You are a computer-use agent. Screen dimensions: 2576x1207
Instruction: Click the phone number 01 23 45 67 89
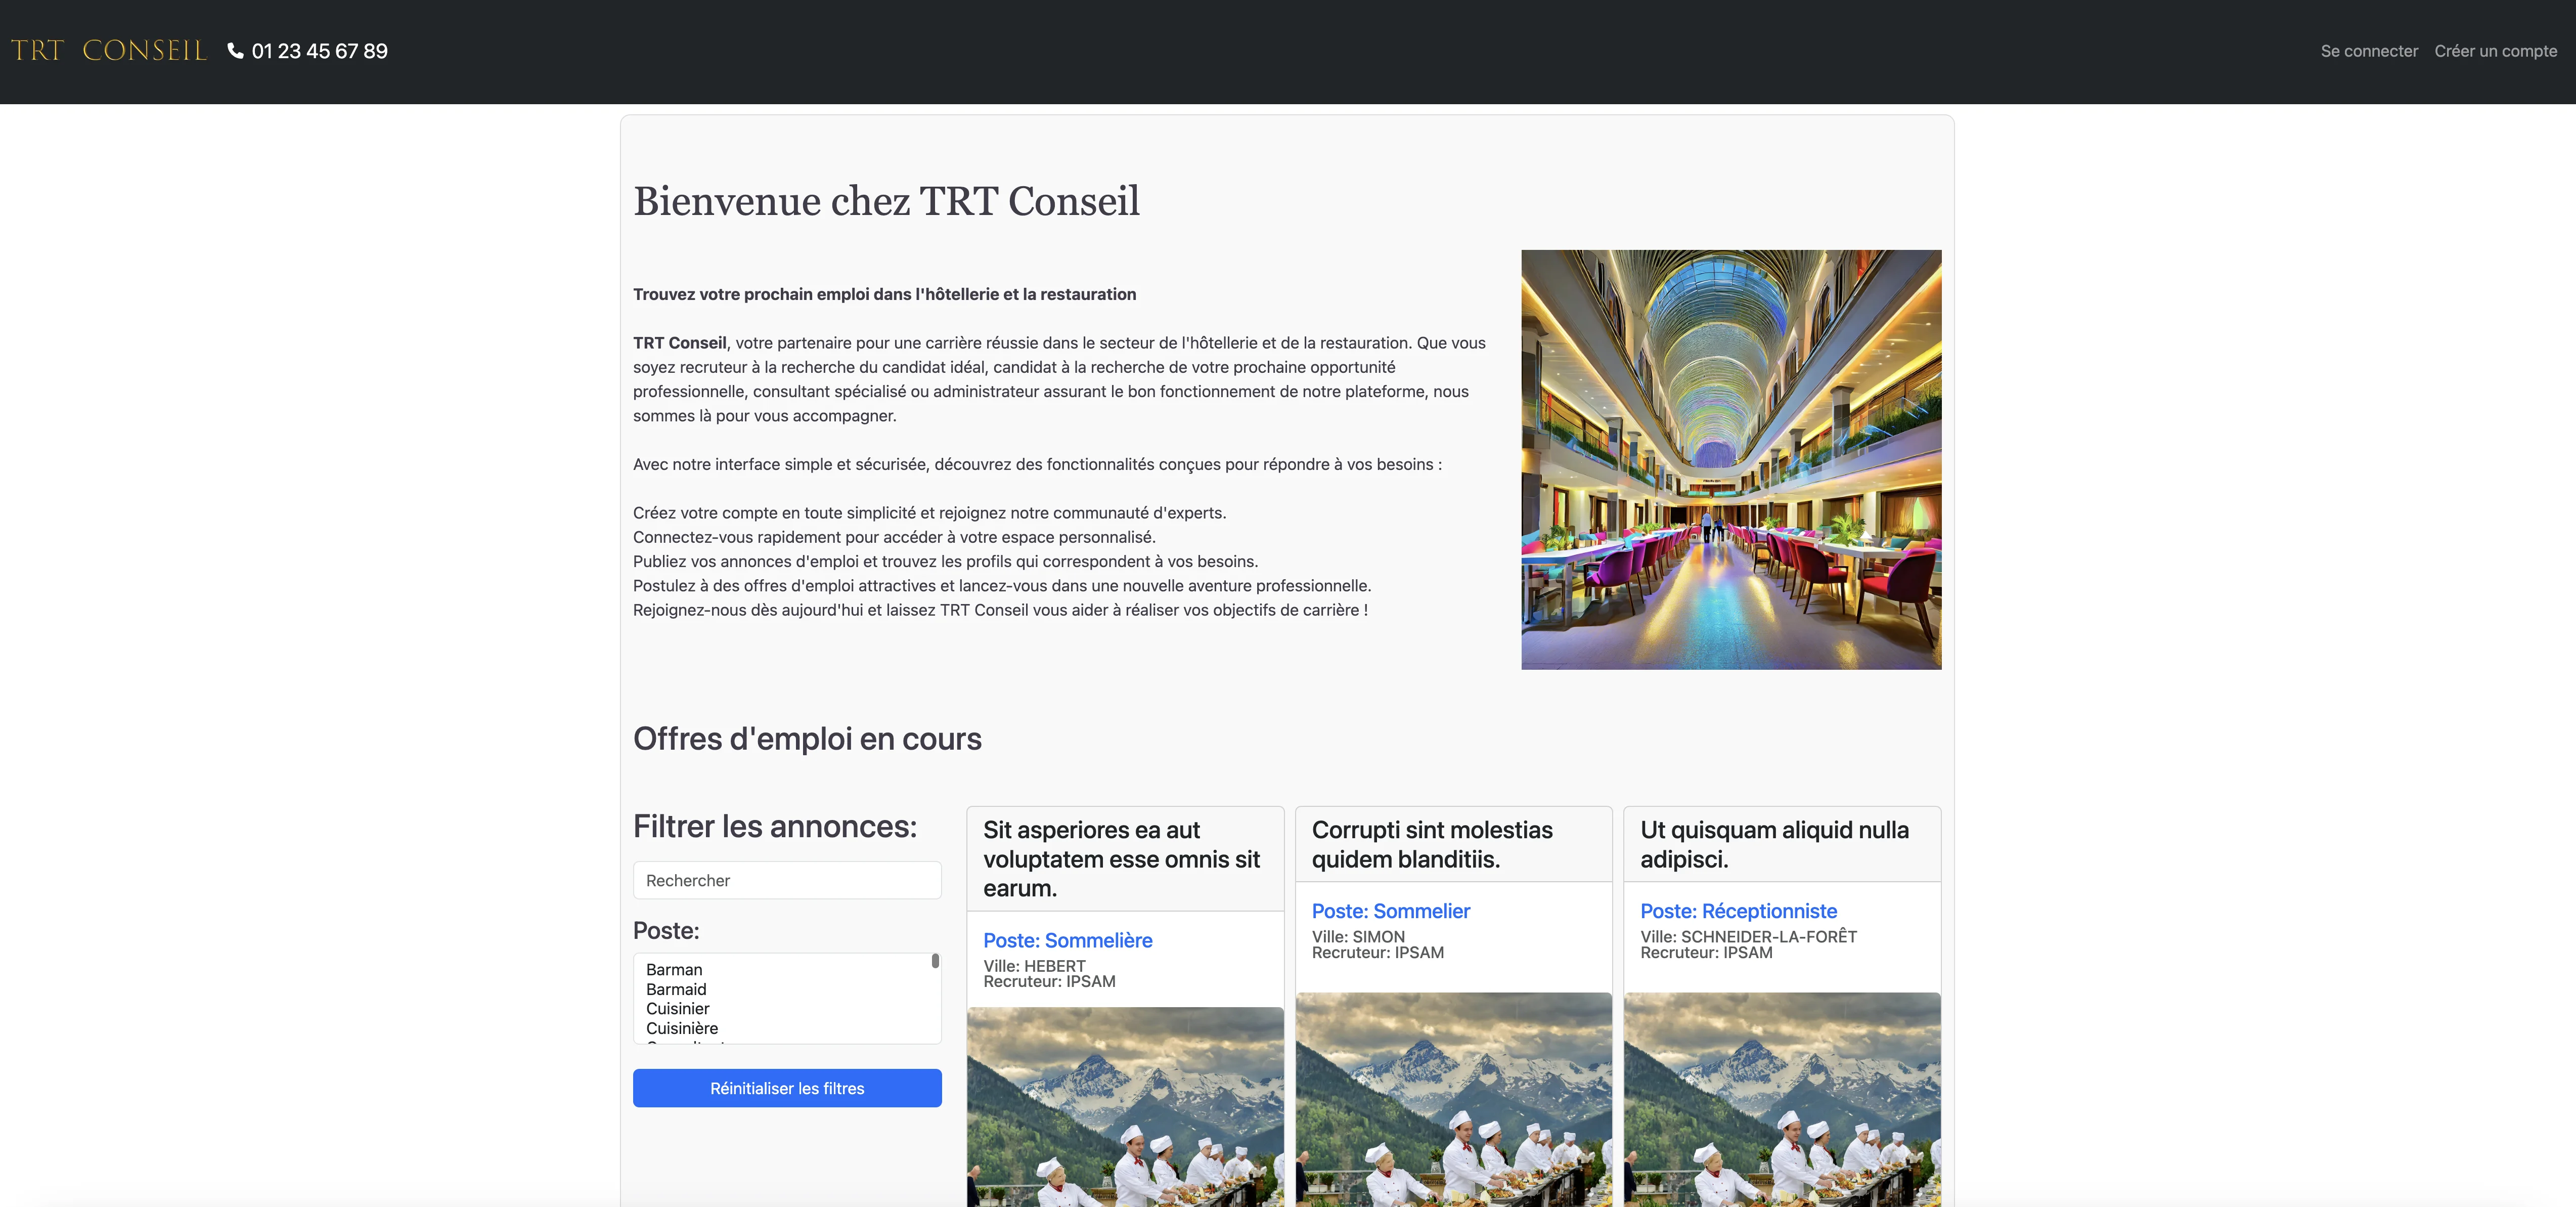pos(319,51)
